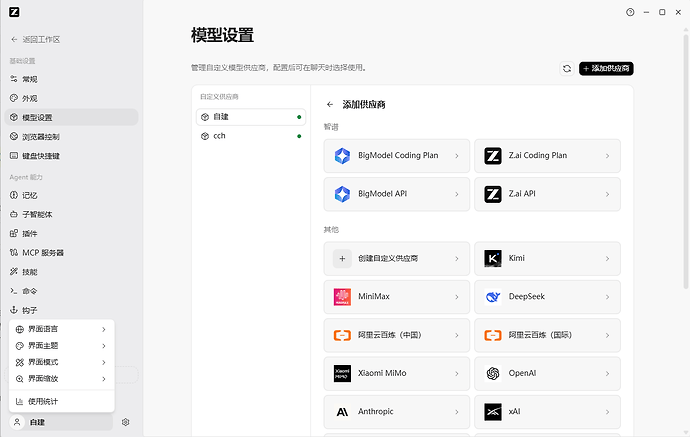Open 键盘快捷键 settings
Image resolution: width=690 pixels, height=437 pixels.
pyautogui.click(x=71, y=156)
